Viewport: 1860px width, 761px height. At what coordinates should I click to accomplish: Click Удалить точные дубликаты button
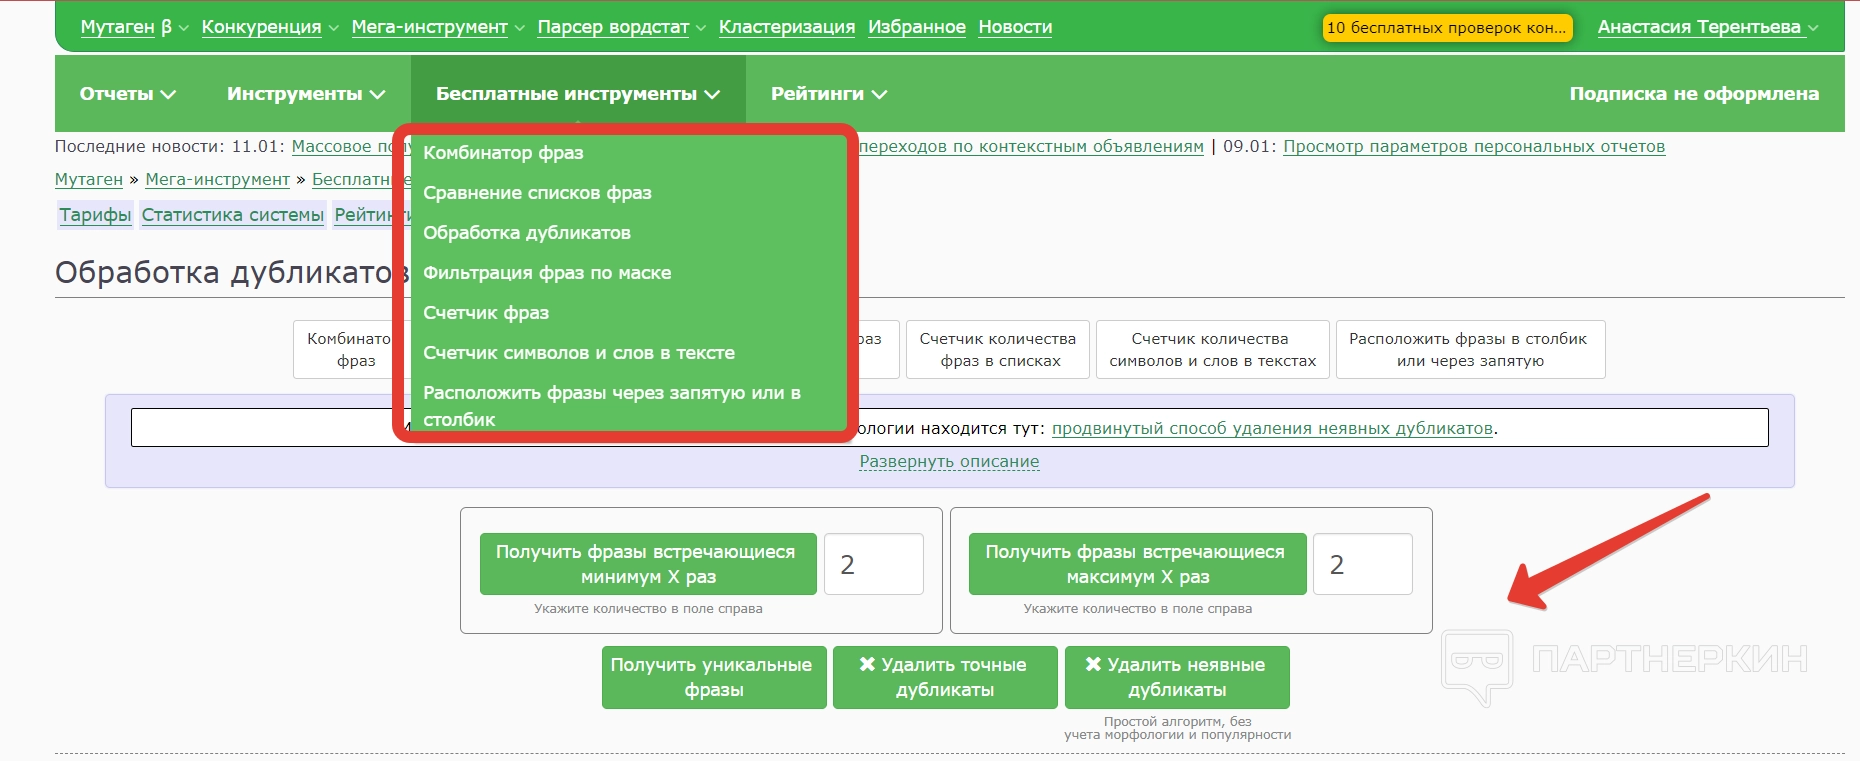point(945,677)
